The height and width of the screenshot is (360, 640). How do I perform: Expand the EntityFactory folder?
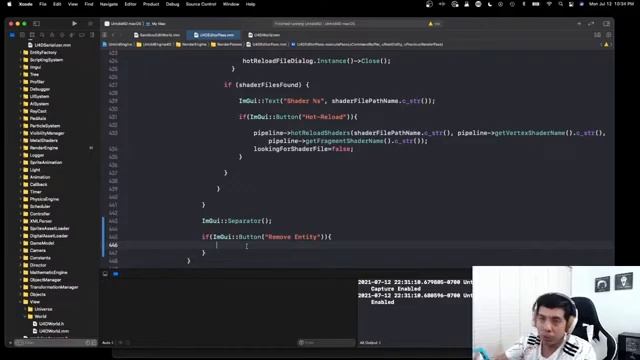tap(21, 53)
